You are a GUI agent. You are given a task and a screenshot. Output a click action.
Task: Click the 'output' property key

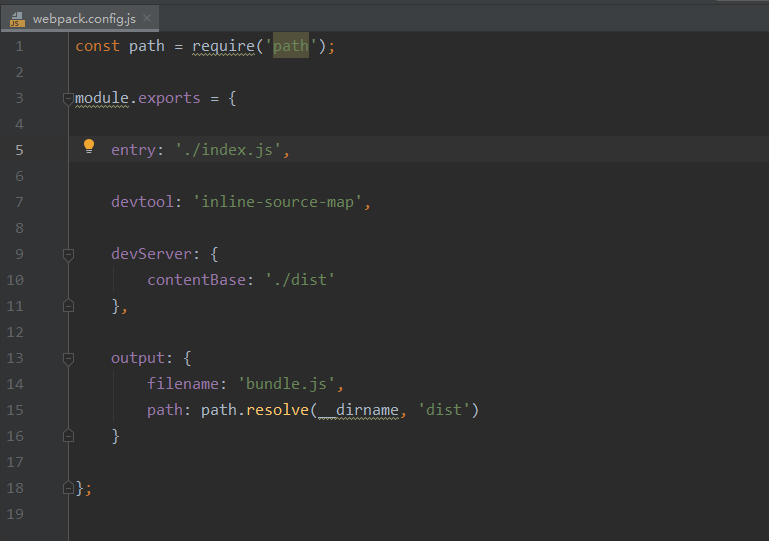coord(138,358)
